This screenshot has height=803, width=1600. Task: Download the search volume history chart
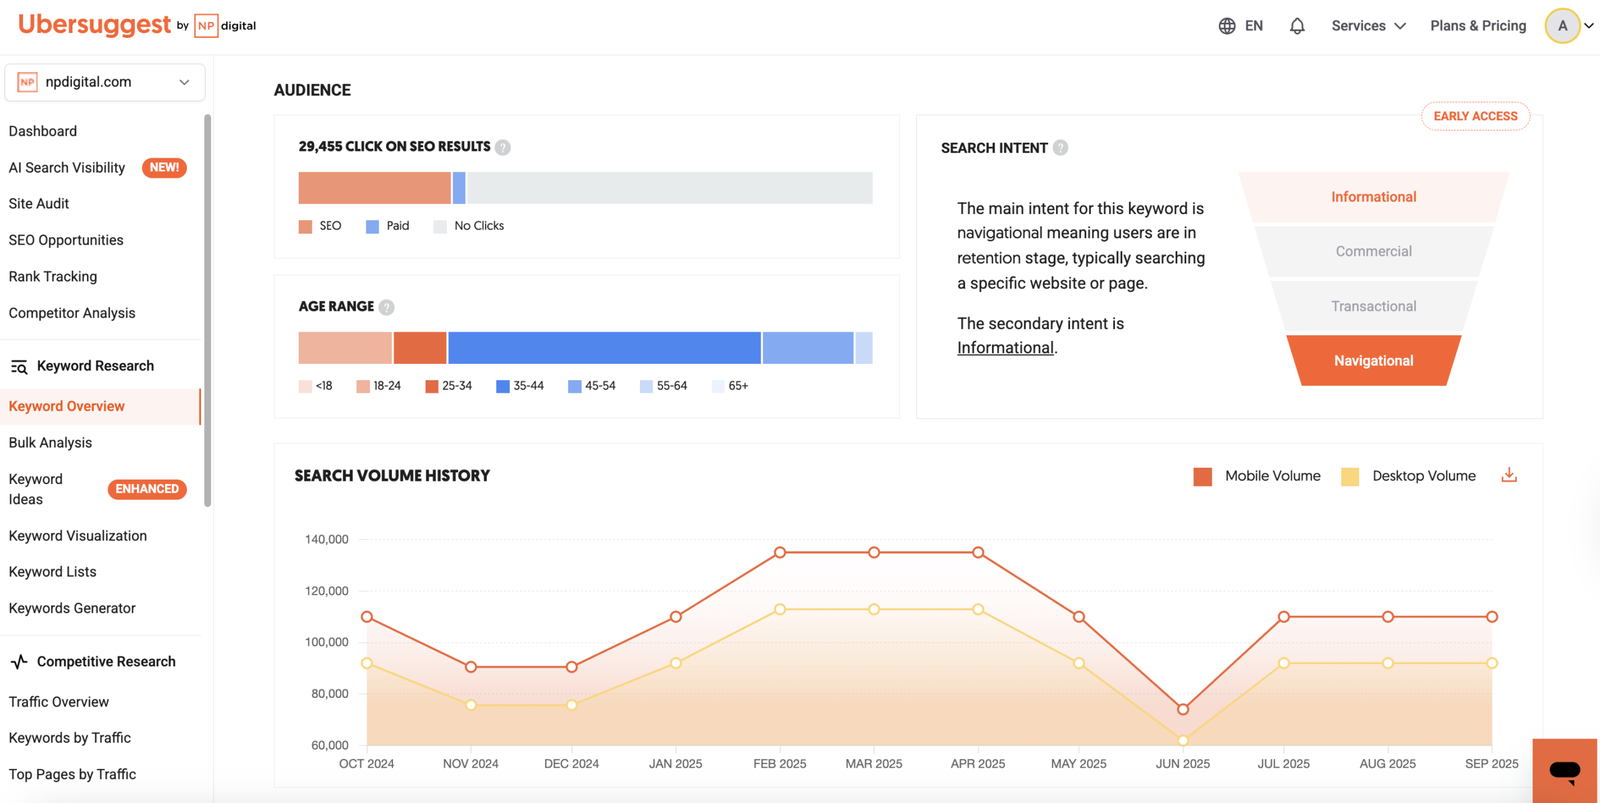point(1509,475)
